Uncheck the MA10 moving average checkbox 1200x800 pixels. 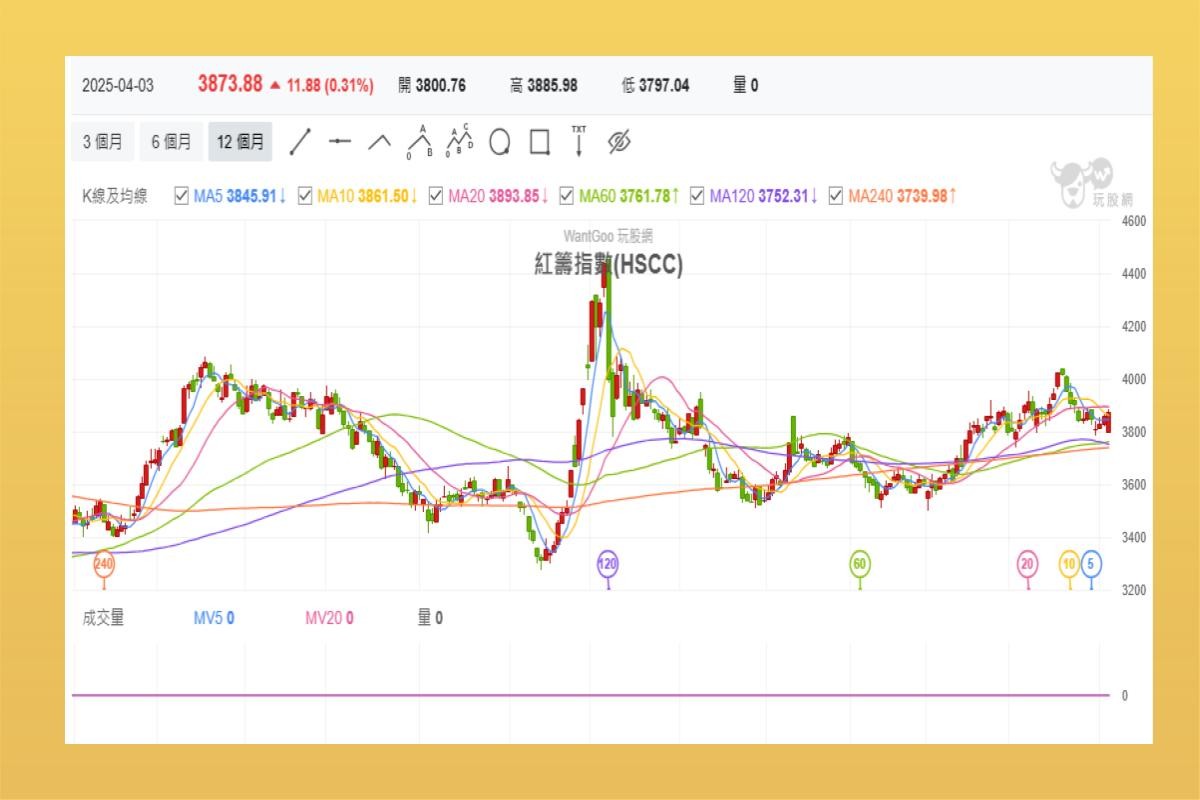(305, 196)
